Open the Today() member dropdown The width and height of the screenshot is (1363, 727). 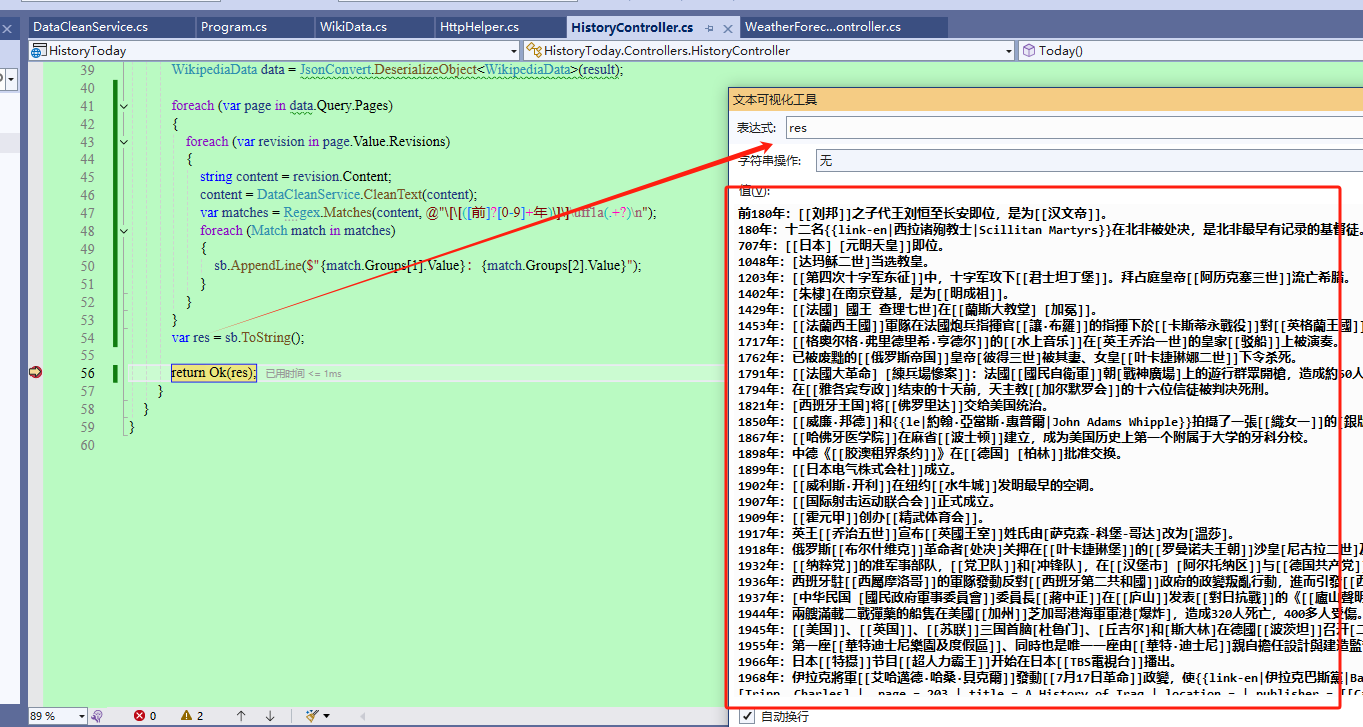1191,50
